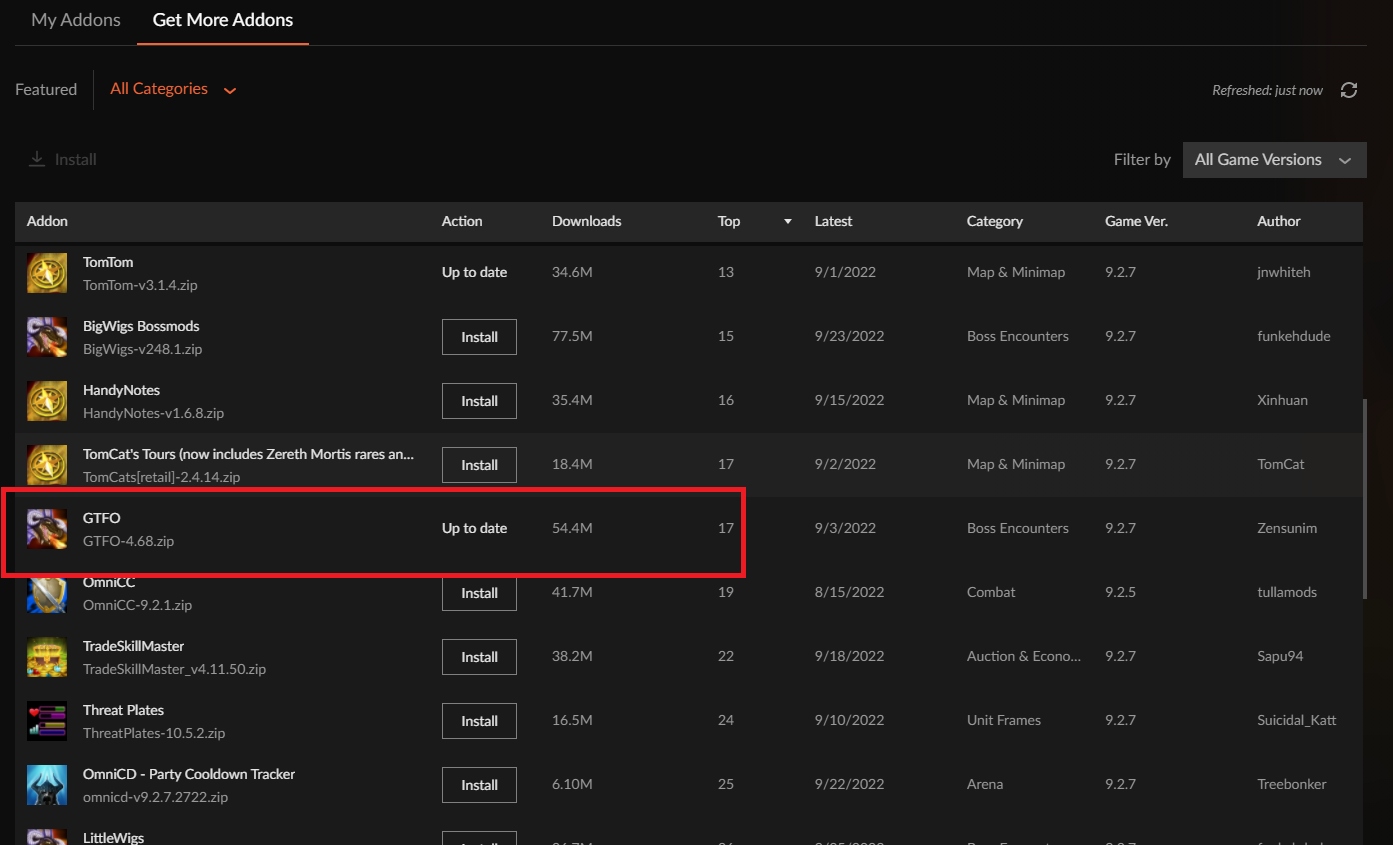Click the Arena category cell
1393x845 pixels.
(x=985, y=784)
